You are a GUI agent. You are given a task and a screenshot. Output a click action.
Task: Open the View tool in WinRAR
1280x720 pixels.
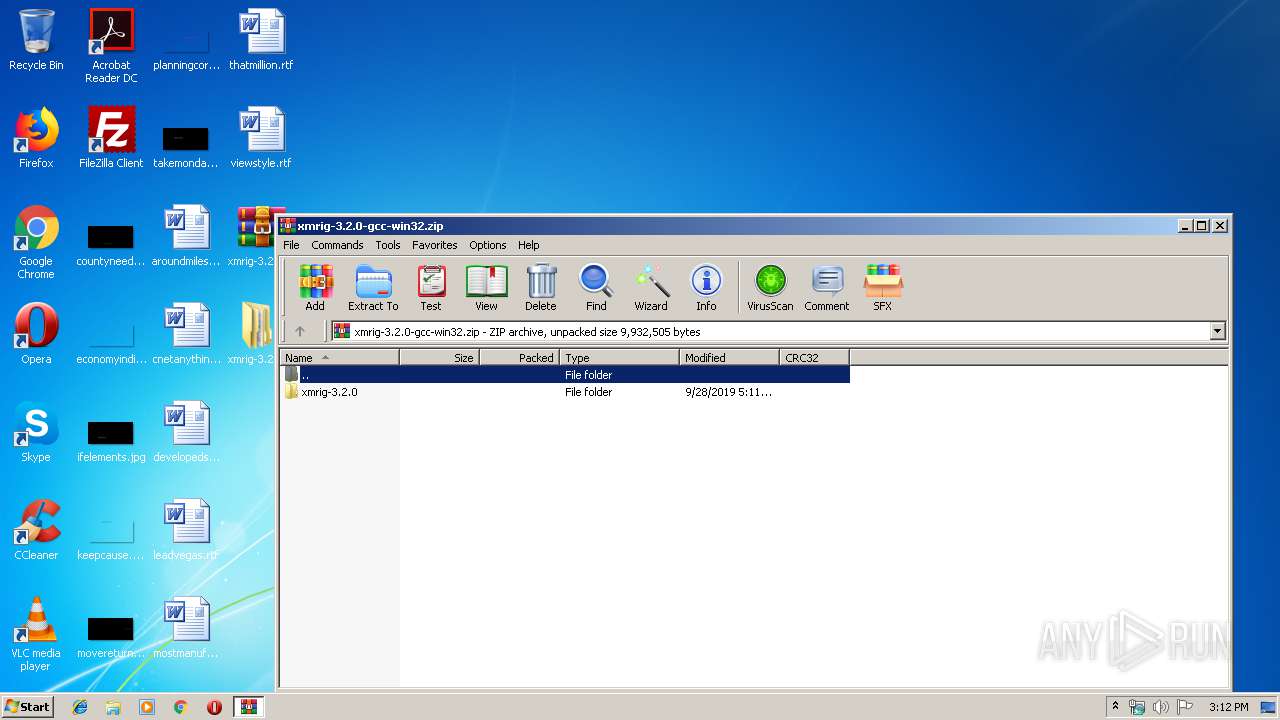tap(486, 288)
